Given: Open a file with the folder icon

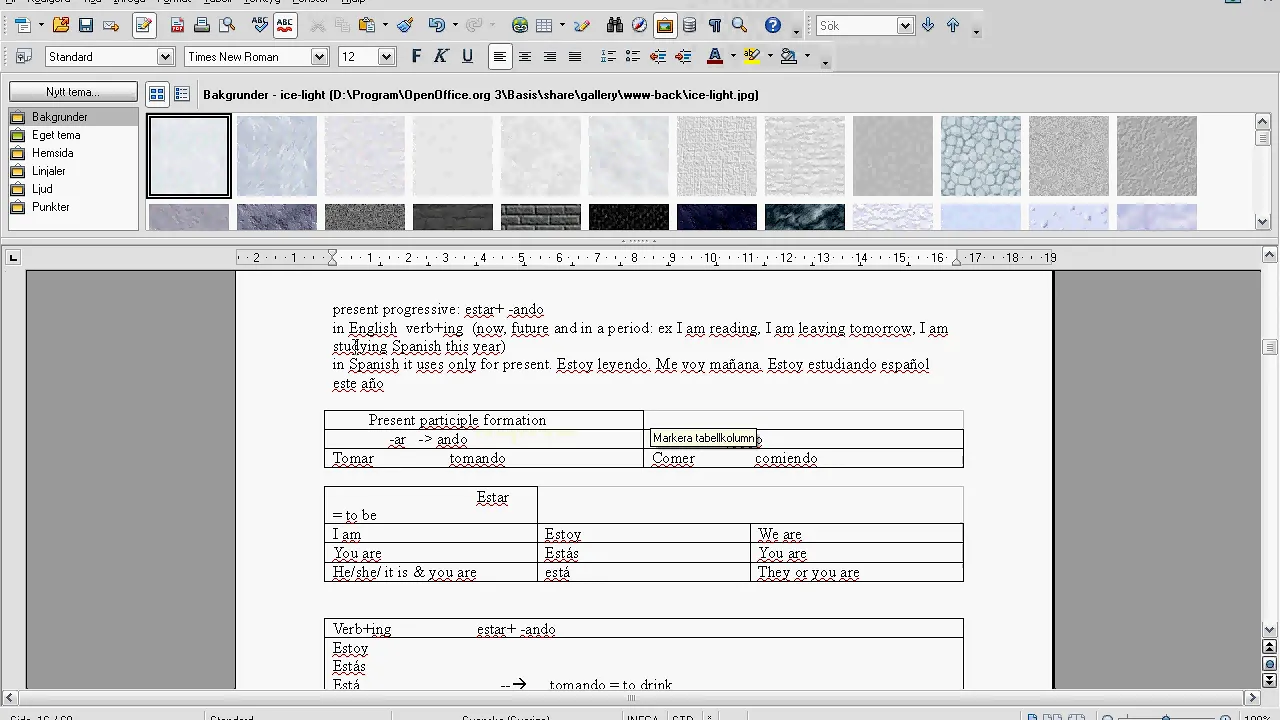Looking at the screenshot, I should point(61,26).
